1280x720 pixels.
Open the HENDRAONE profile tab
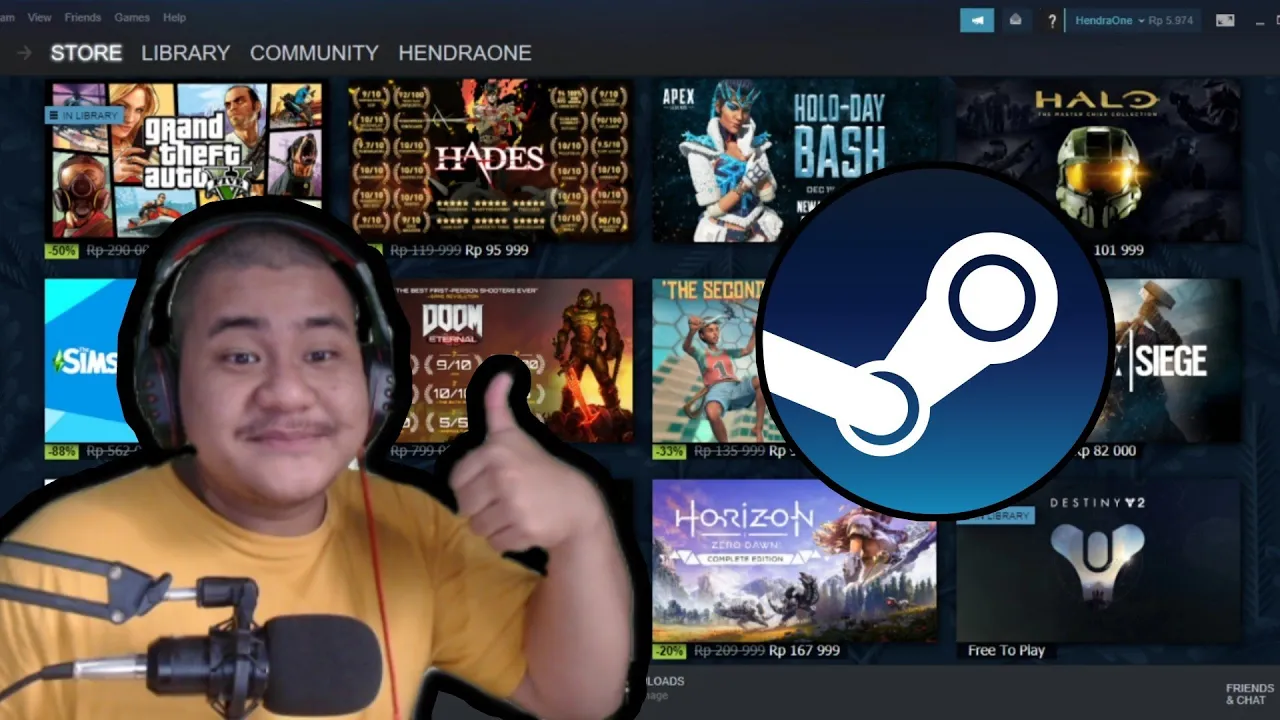465,53
